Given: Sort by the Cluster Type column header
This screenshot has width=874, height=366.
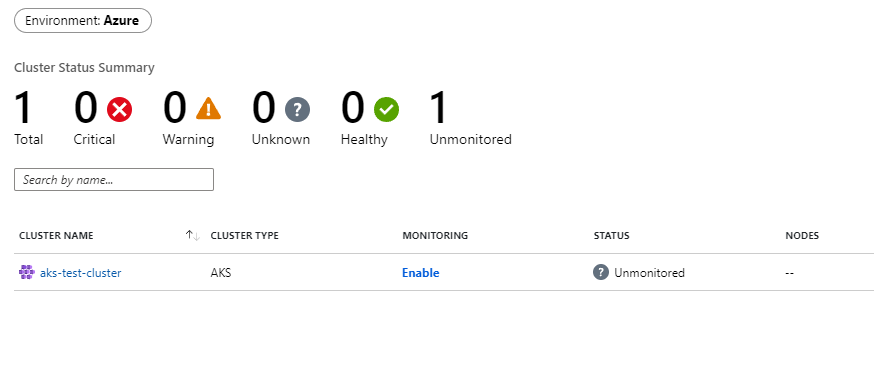Looking at the screenshot, I should click(245, 236).
